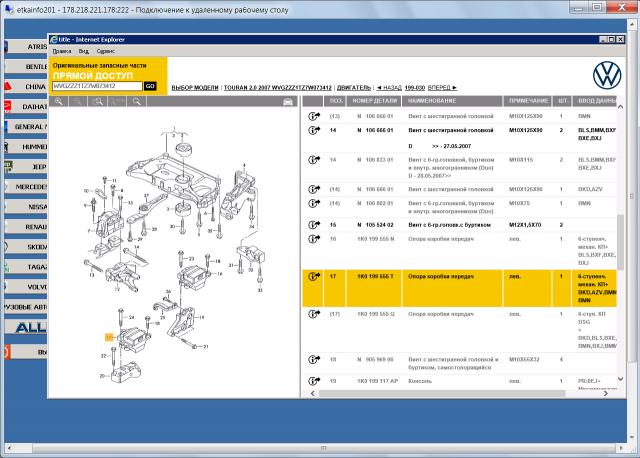Select the DAIHATSU catalog button
Viewport: 640px width, 458px height.
point(26,107)
